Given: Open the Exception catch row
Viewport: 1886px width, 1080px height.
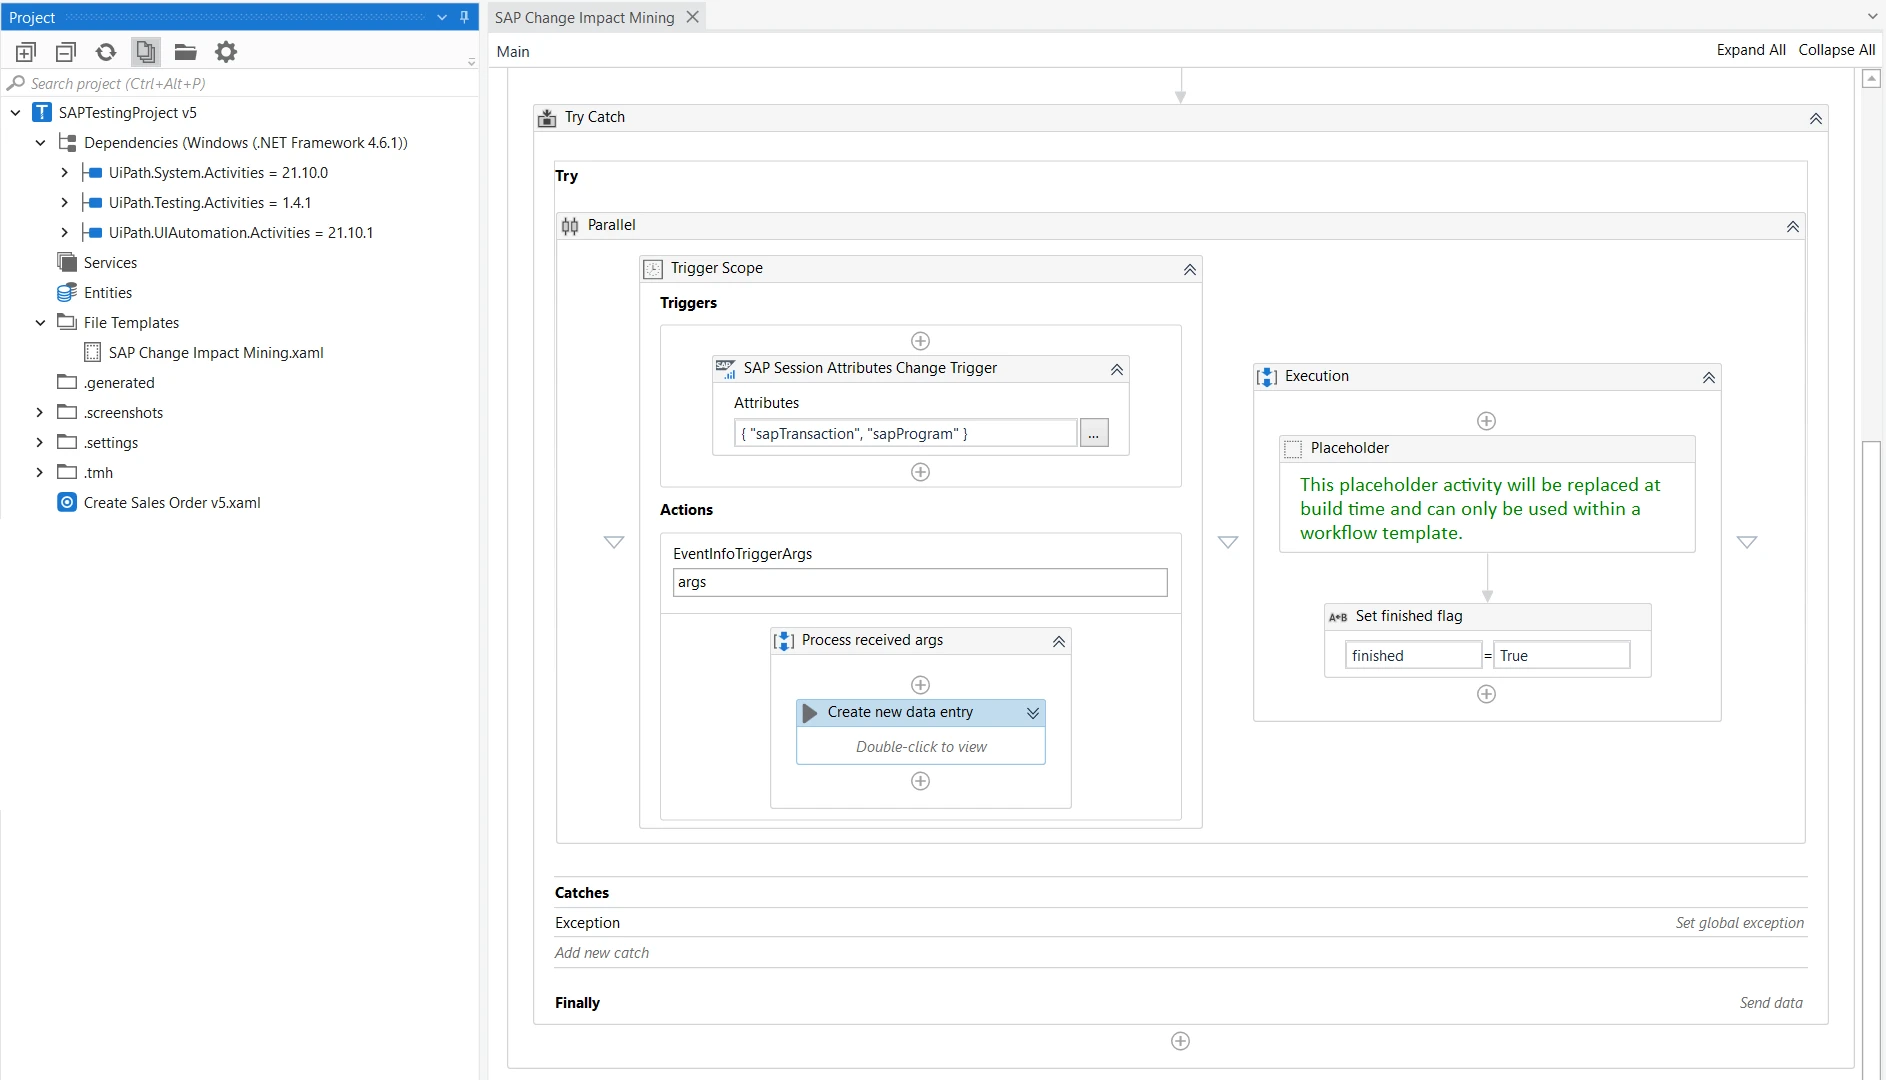Looking at the screenshot, I should pos(1180,923).
